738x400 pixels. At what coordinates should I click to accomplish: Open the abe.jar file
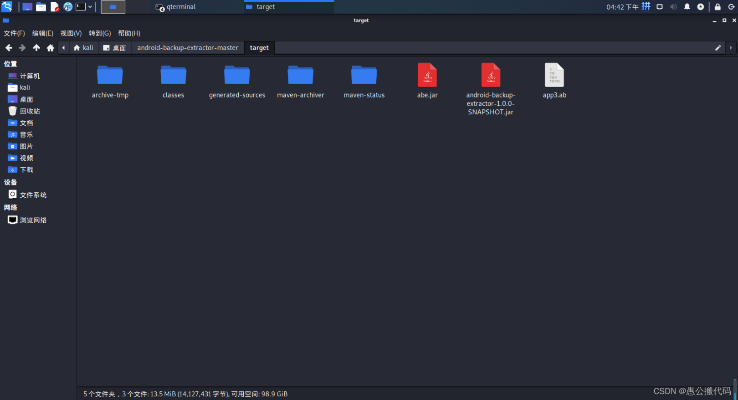[427, 75]
